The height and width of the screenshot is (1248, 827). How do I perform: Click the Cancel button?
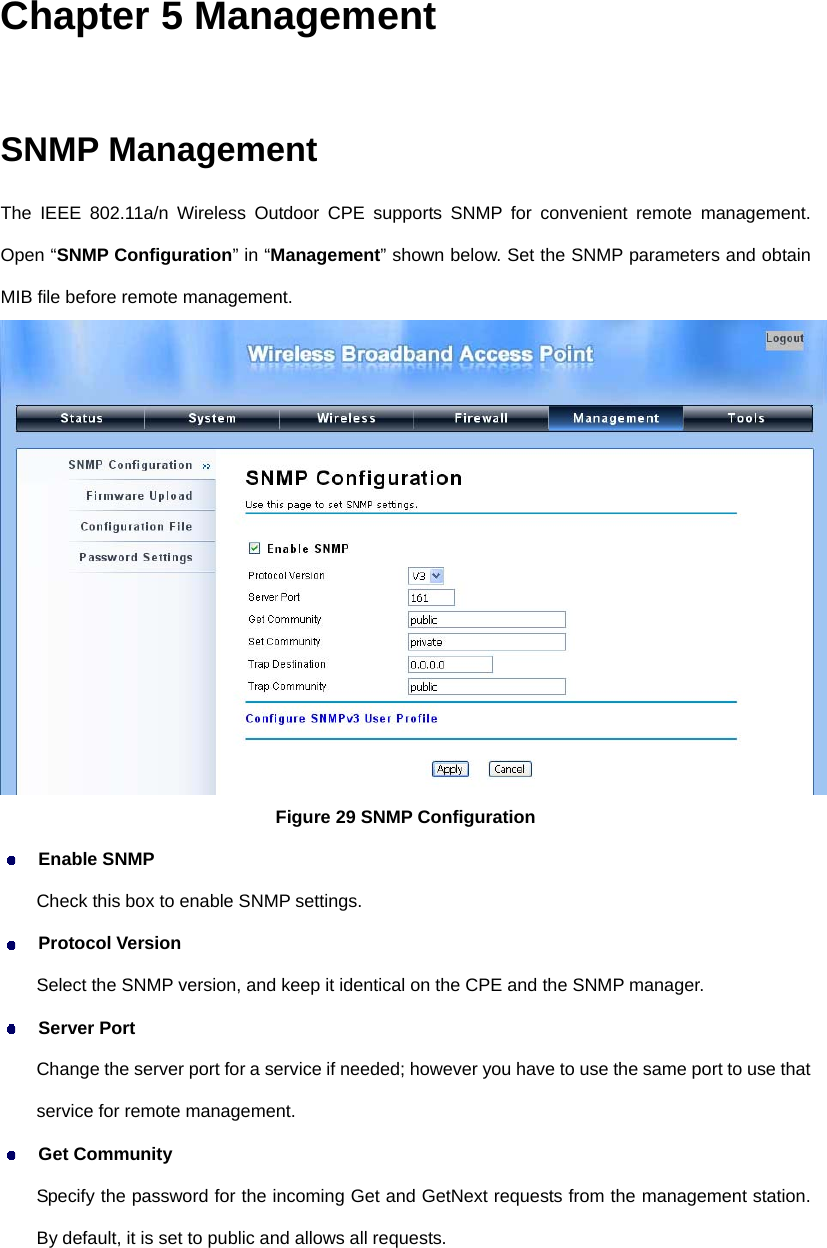pos(510,769)
